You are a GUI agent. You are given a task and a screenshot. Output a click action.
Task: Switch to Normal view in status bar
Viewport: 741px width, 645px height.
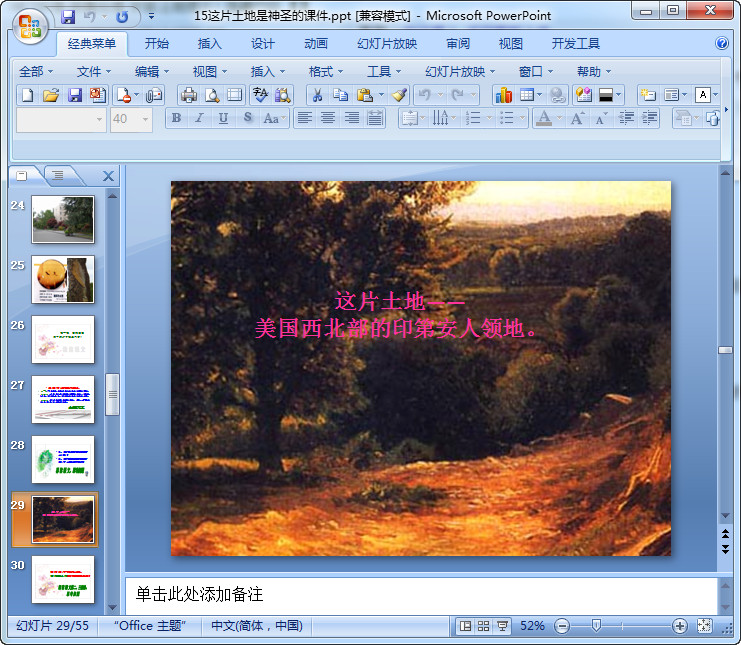click(x=465, y=626)
